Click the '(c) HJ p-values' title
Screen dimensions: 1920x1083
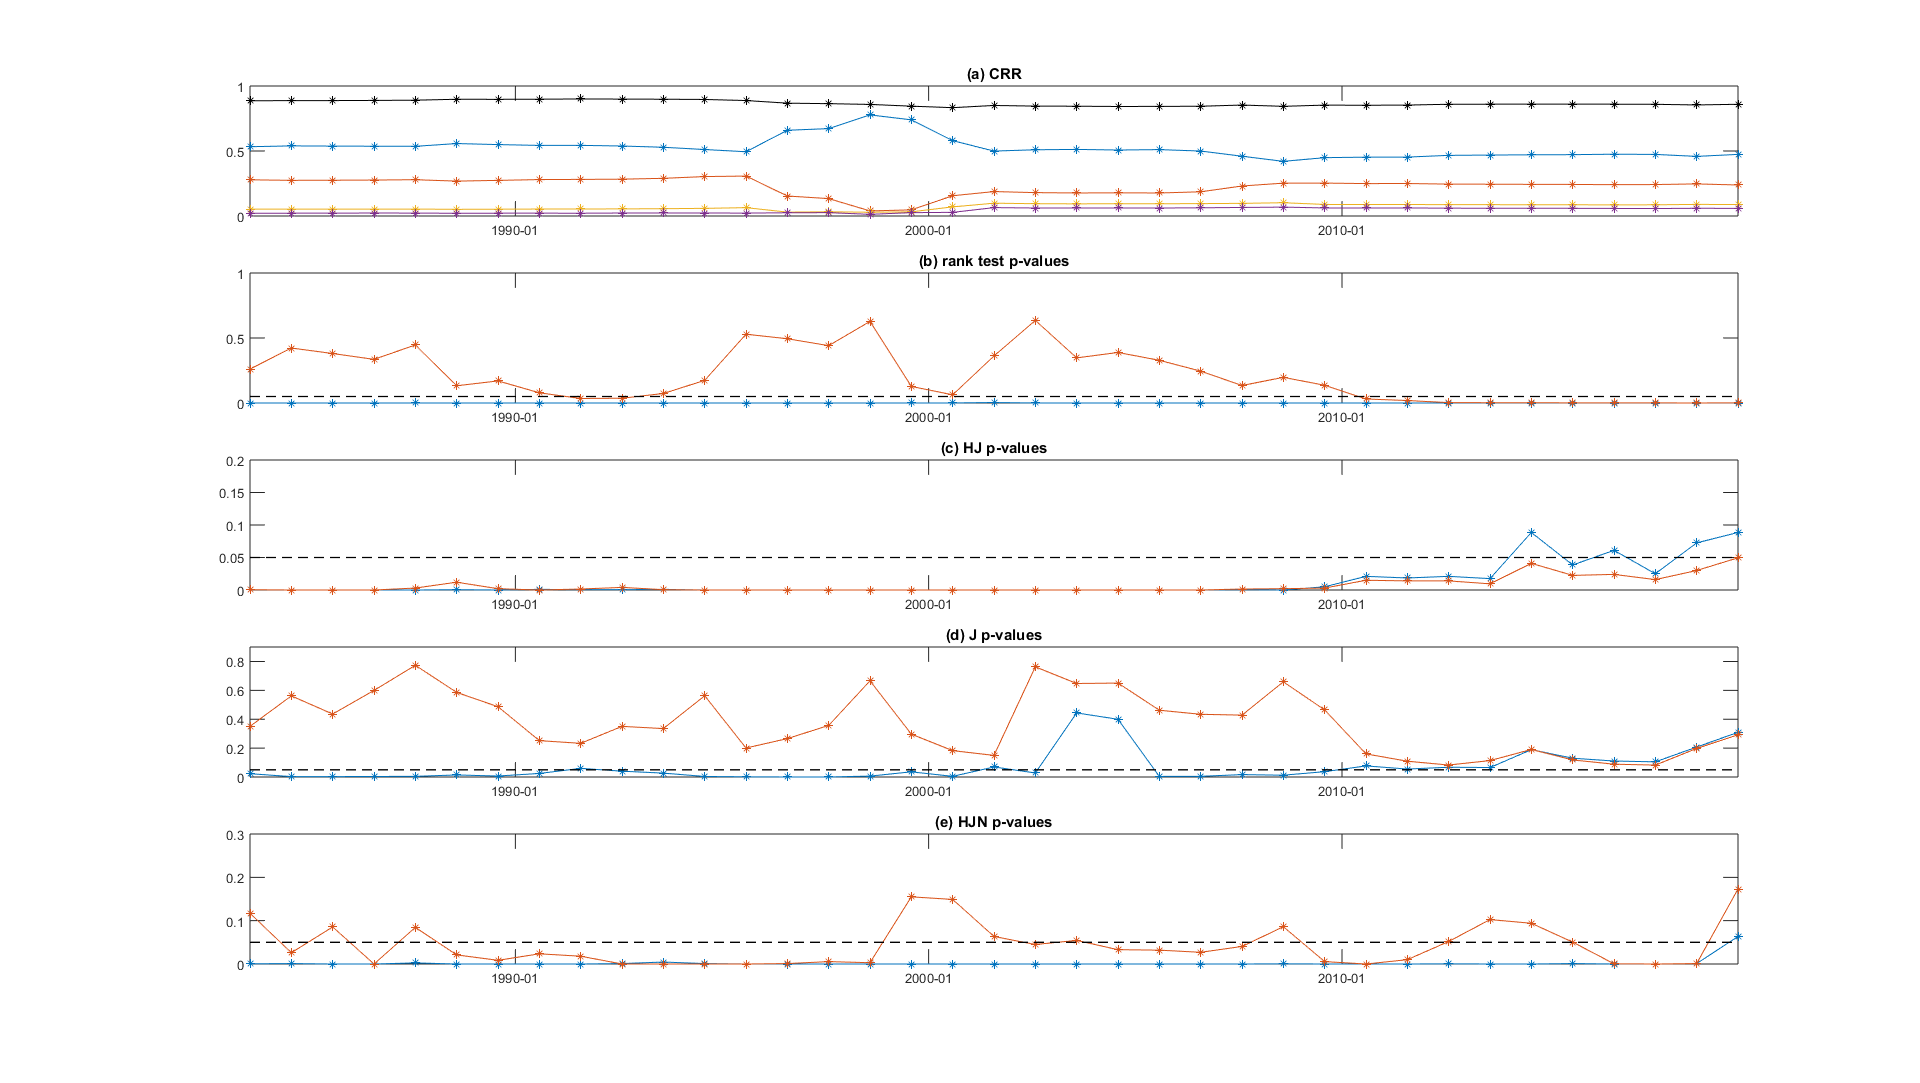click(993, 448)
